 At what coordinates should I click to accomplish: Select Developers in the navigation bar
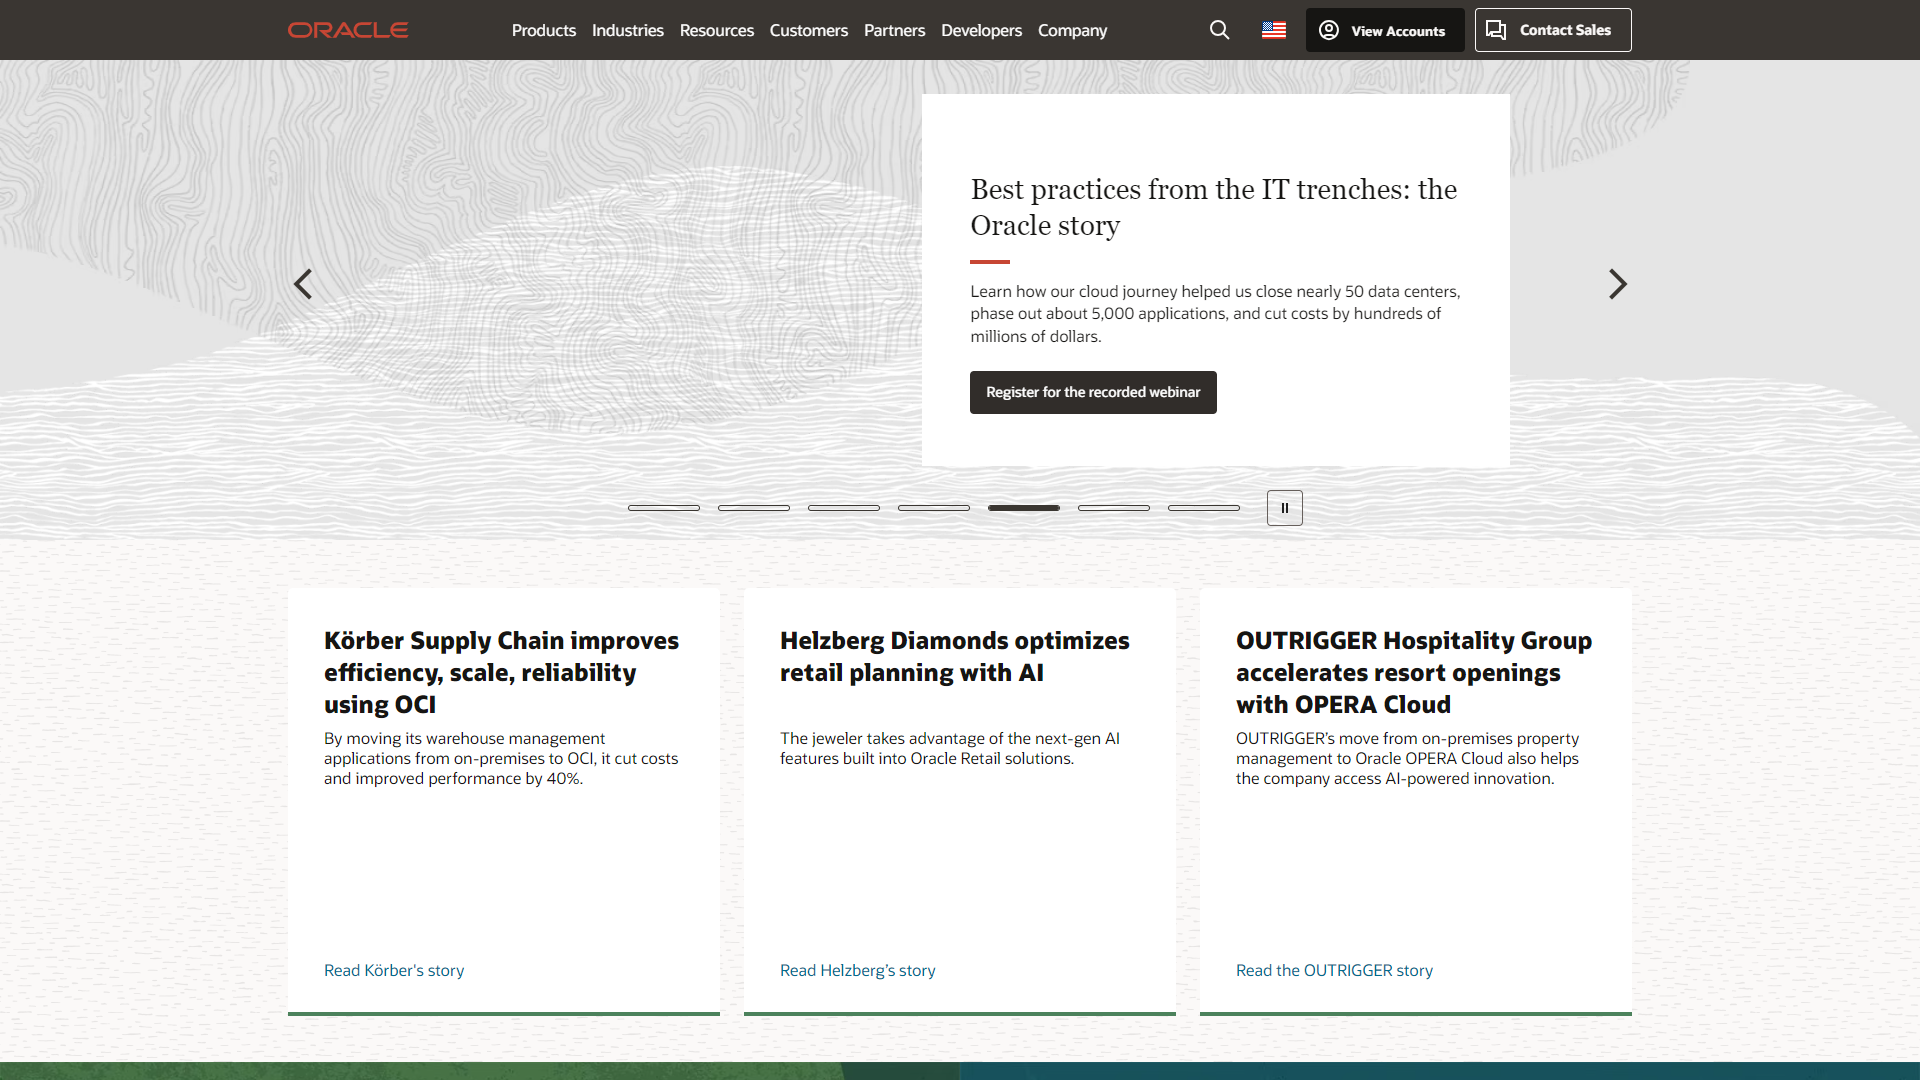[981, 30]
